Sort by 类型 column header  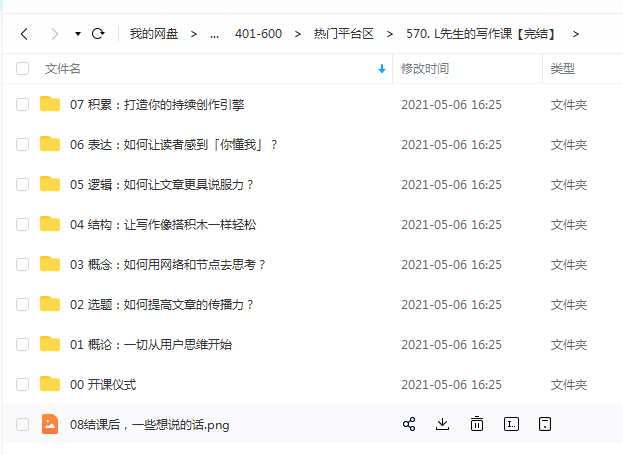click(563, 69)
